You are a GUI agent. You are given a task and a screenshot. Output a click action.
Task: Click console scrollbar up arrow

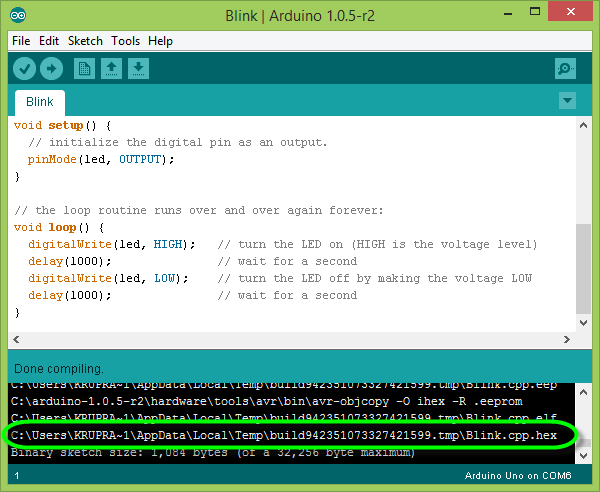[584, 392]
